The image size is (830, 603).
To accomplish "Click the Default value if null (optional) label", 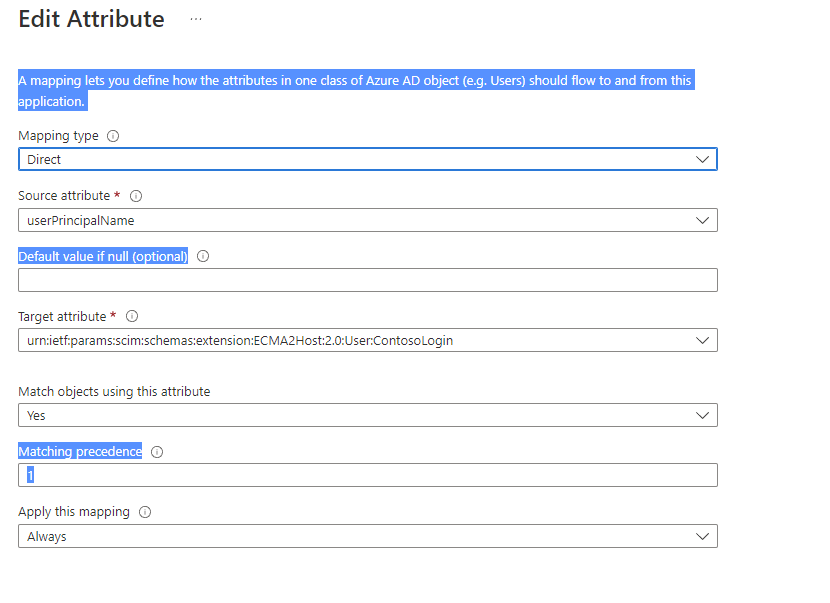I will pyautogui.click(x=103, y=256).
